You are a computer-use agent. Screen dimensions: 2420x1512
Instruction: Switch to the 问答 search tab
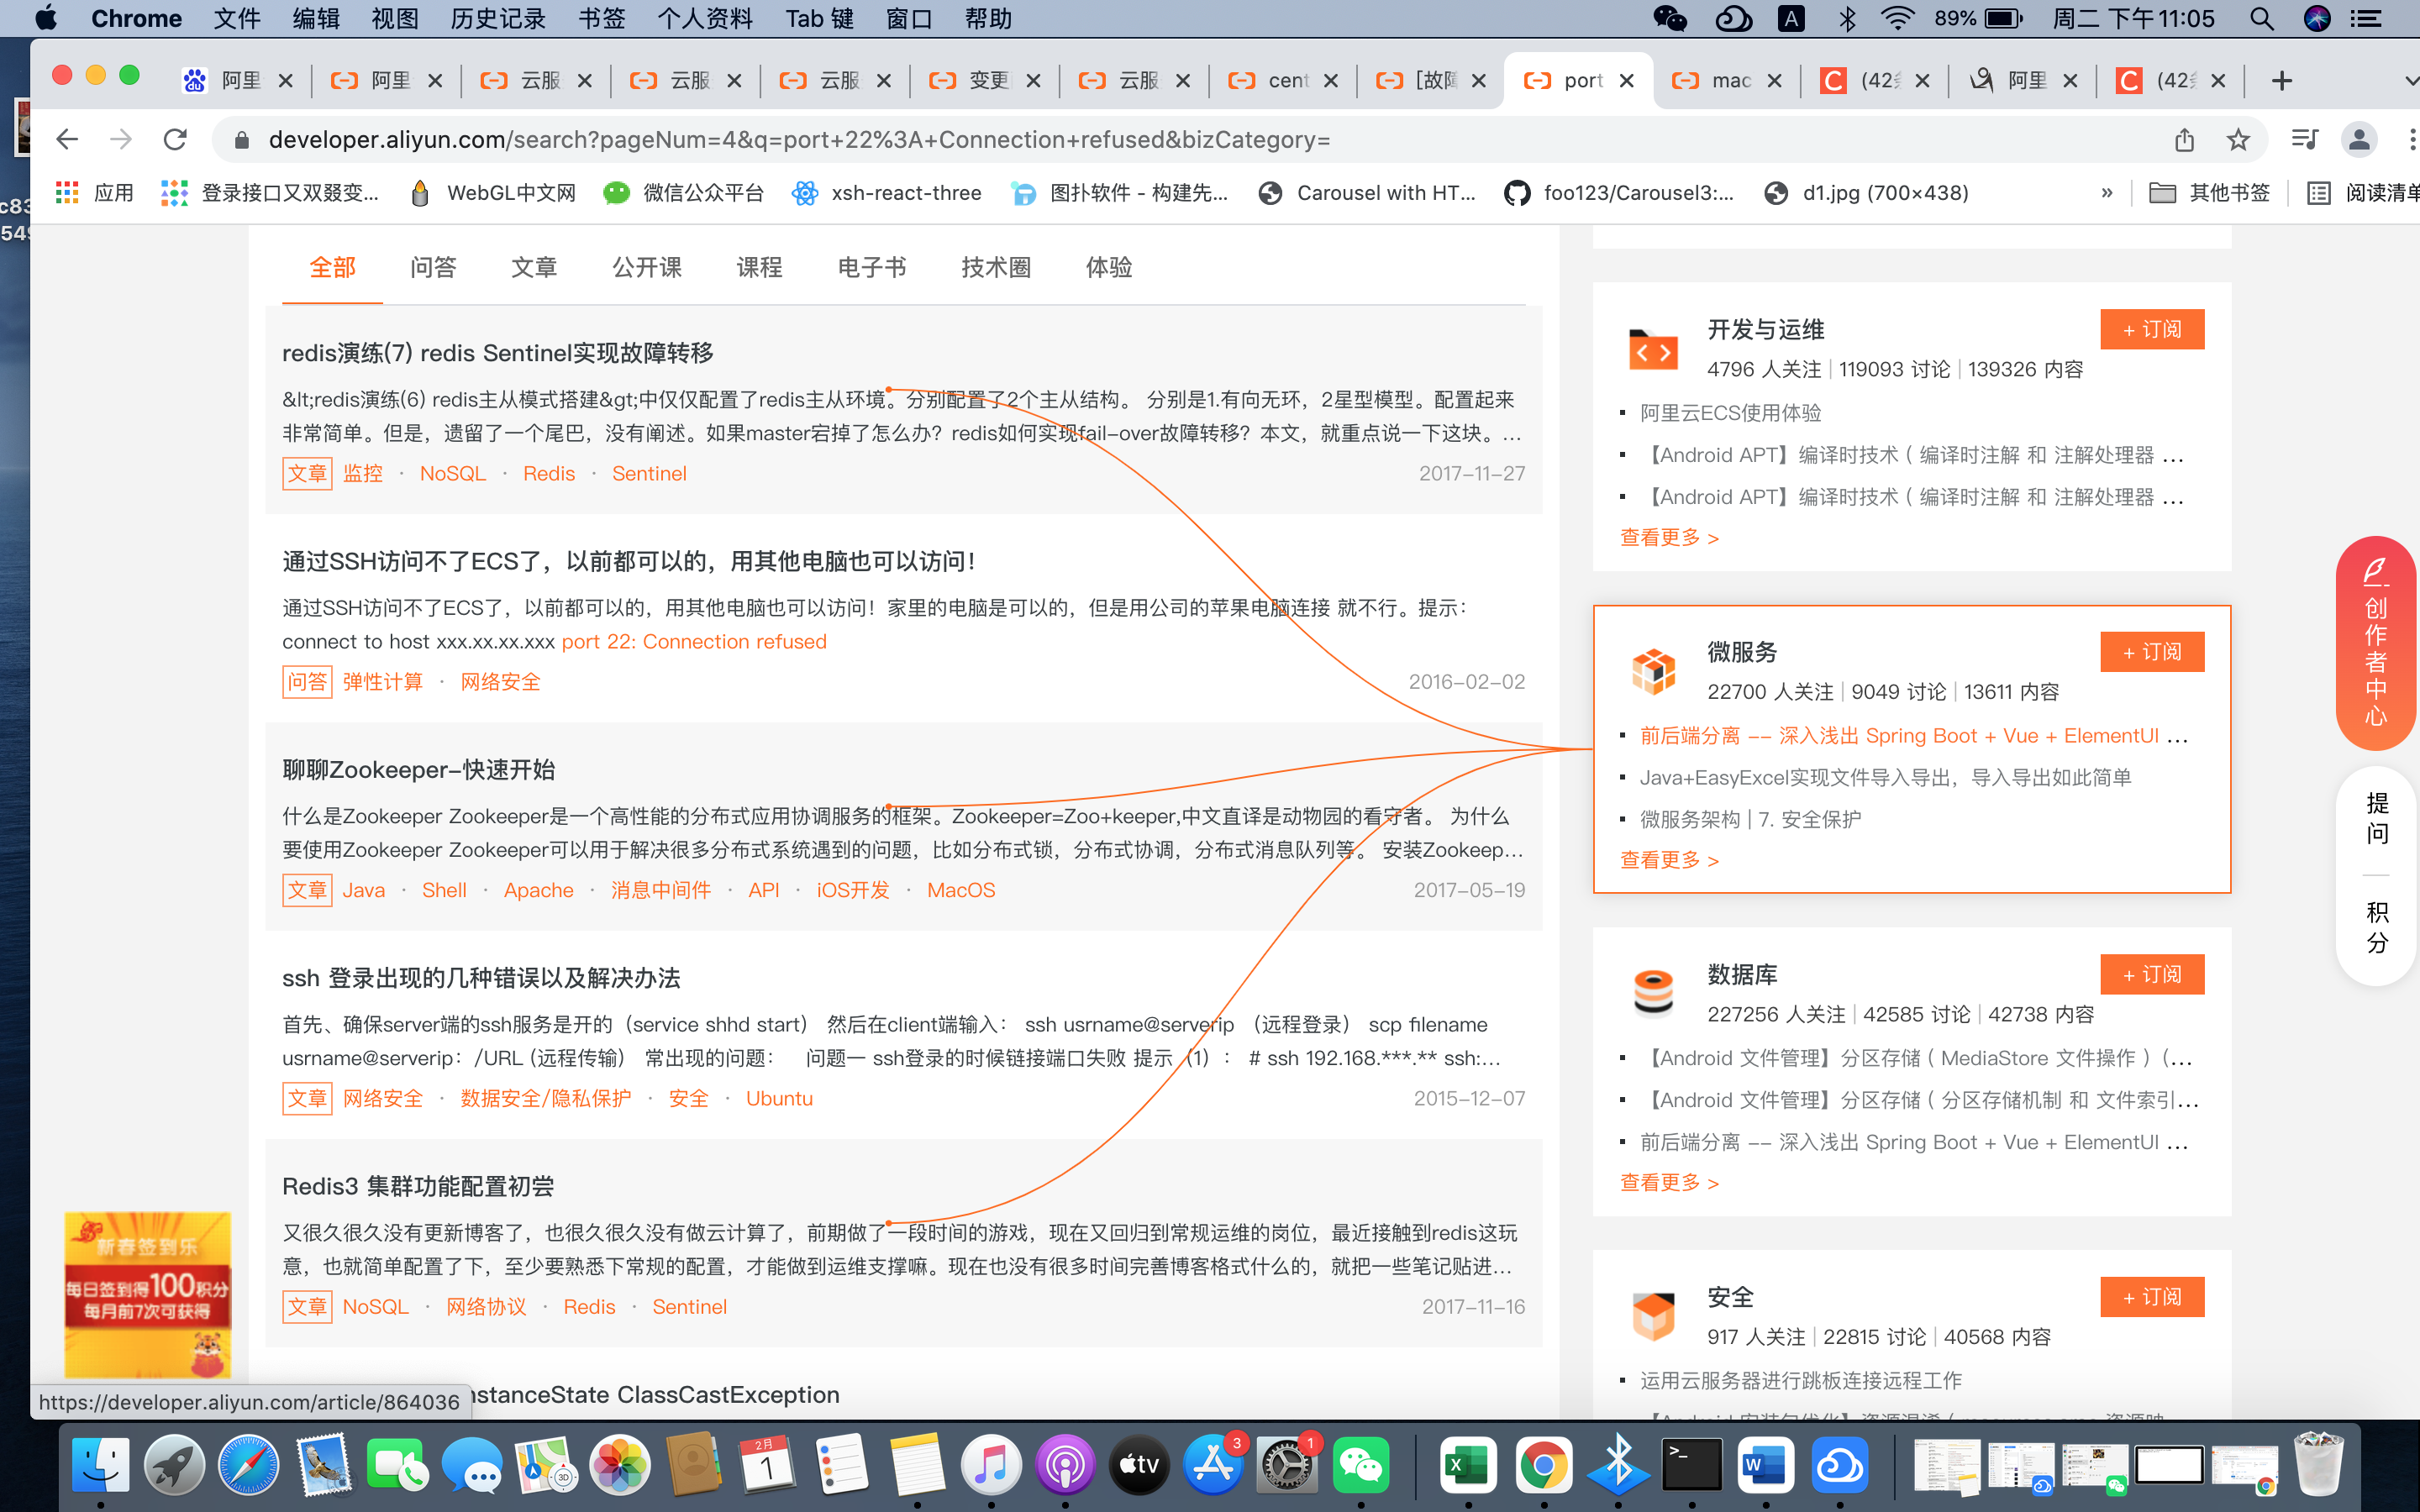pos(433,267)
